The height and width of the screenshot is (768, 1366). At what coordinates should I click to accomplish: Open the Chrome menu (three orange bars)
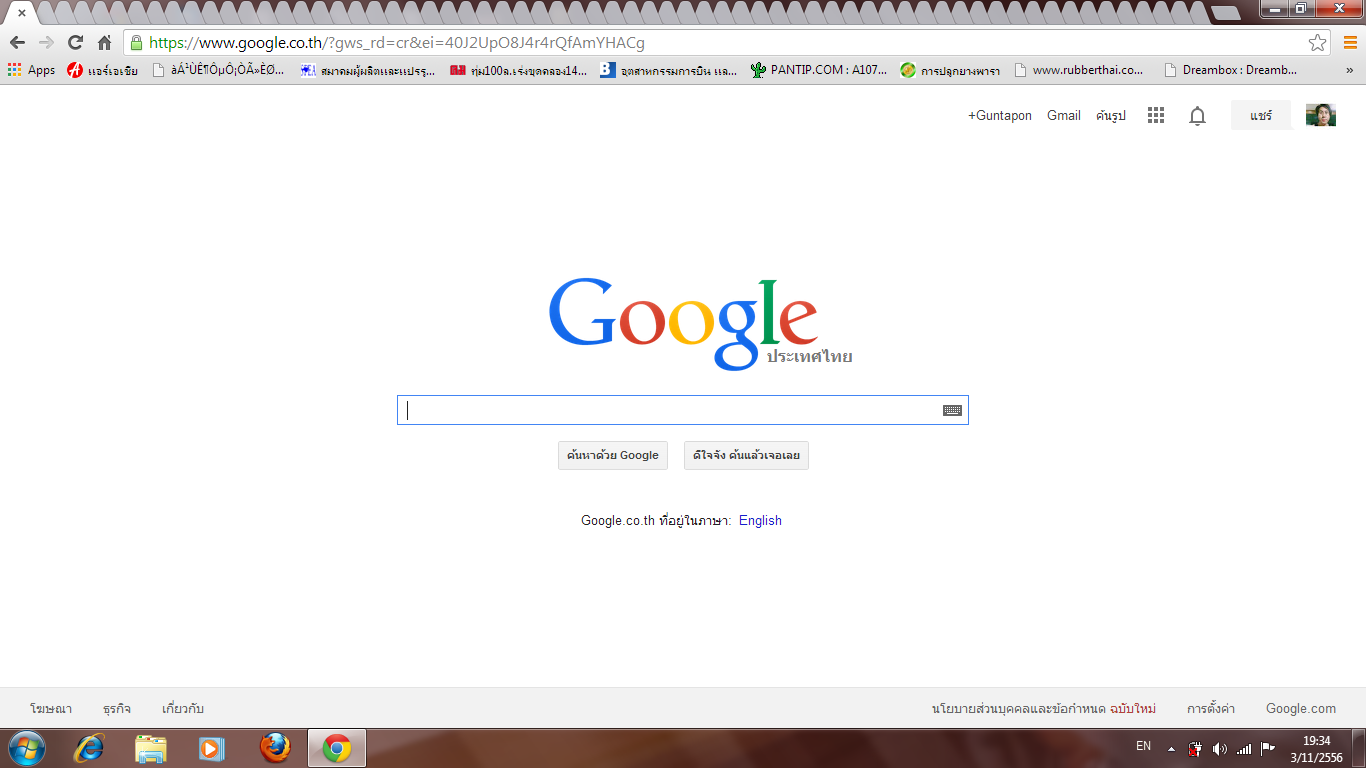pyautogui.click(x=1350, y=42)
